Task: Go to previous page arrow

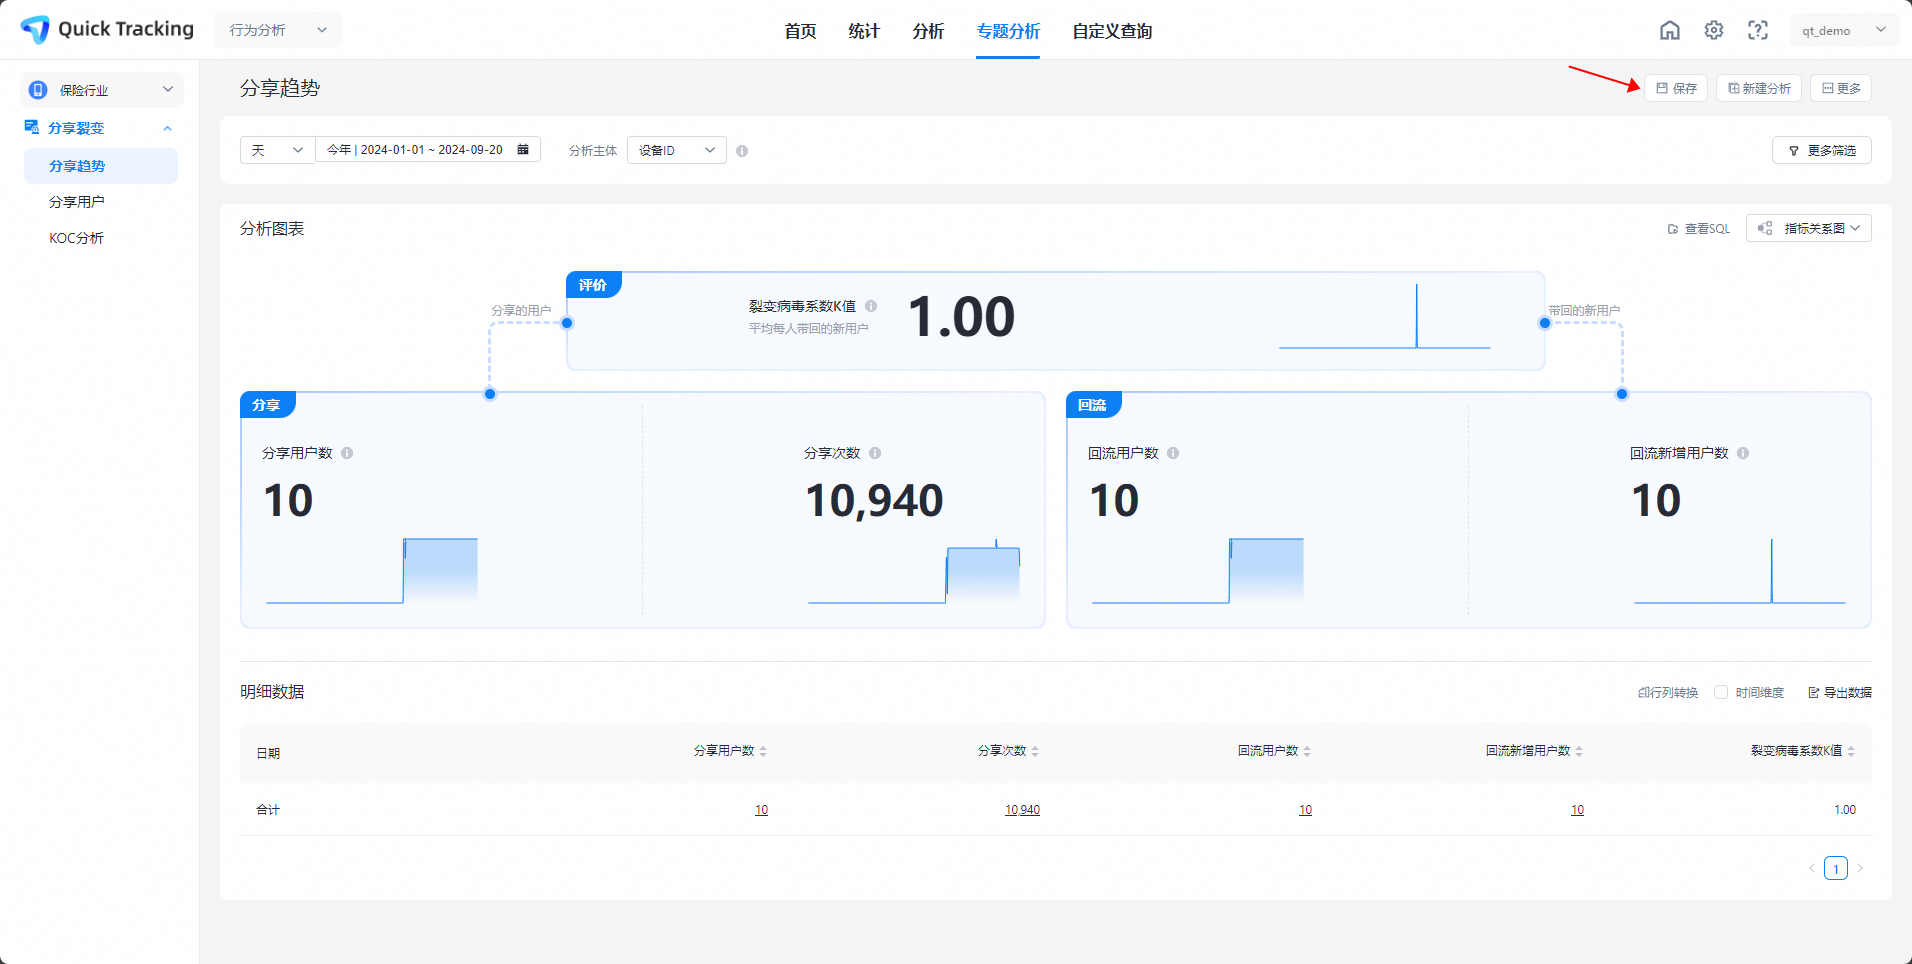Action: 1811,868
